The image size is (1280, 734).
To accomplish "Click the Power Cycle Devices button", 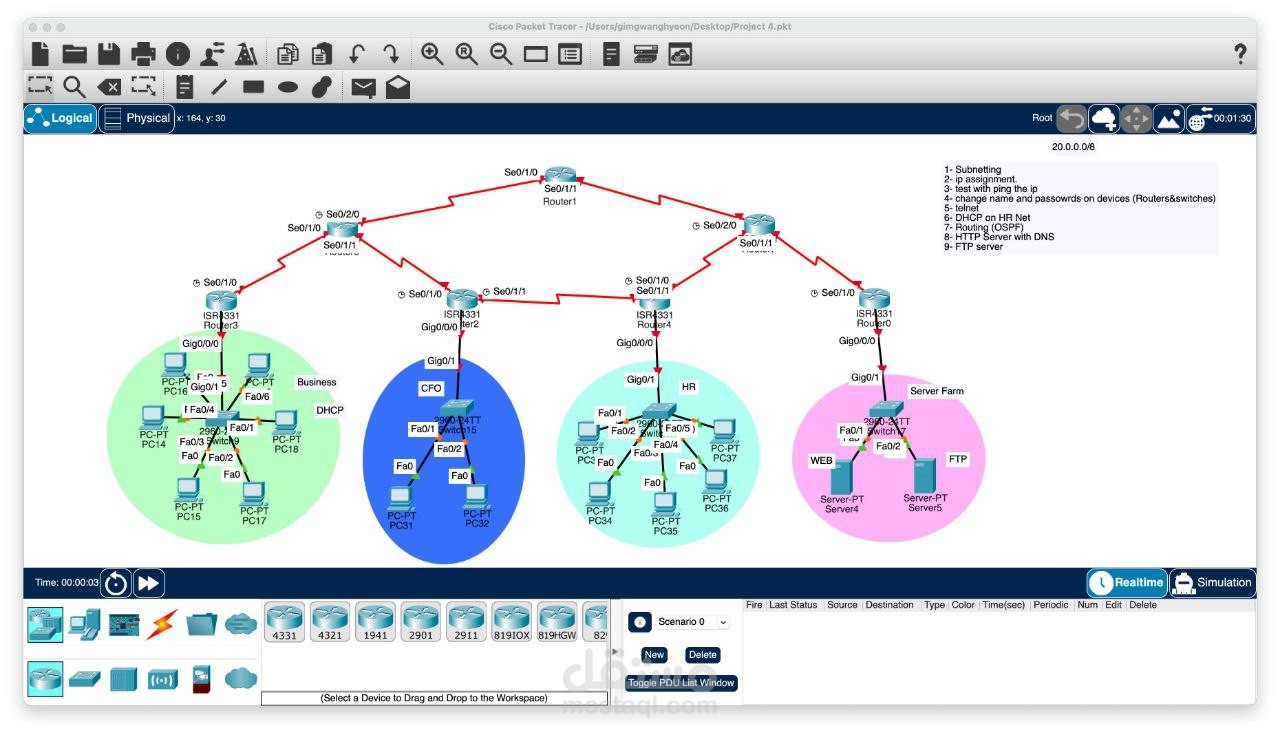I will point(116,583).
